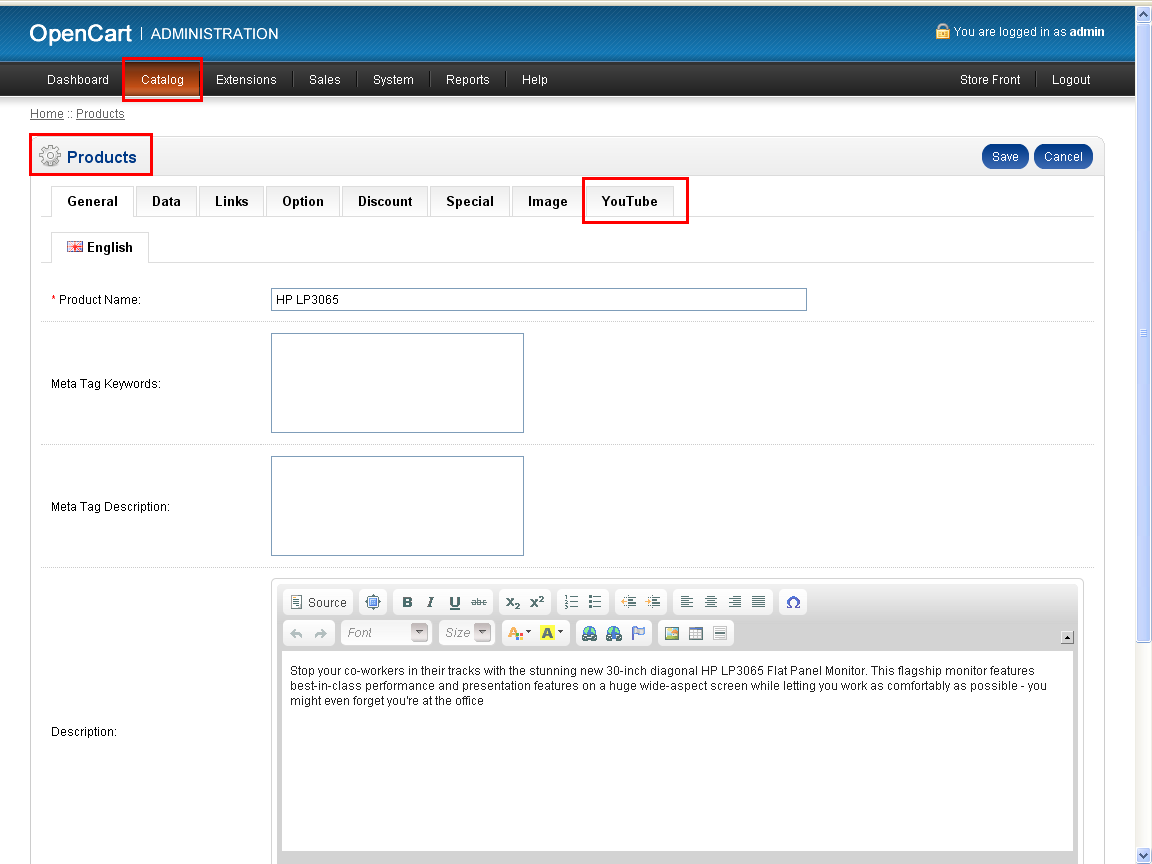Open the Font dropdown
Viewport: 1152px width, 864px height.
point(386,633)
